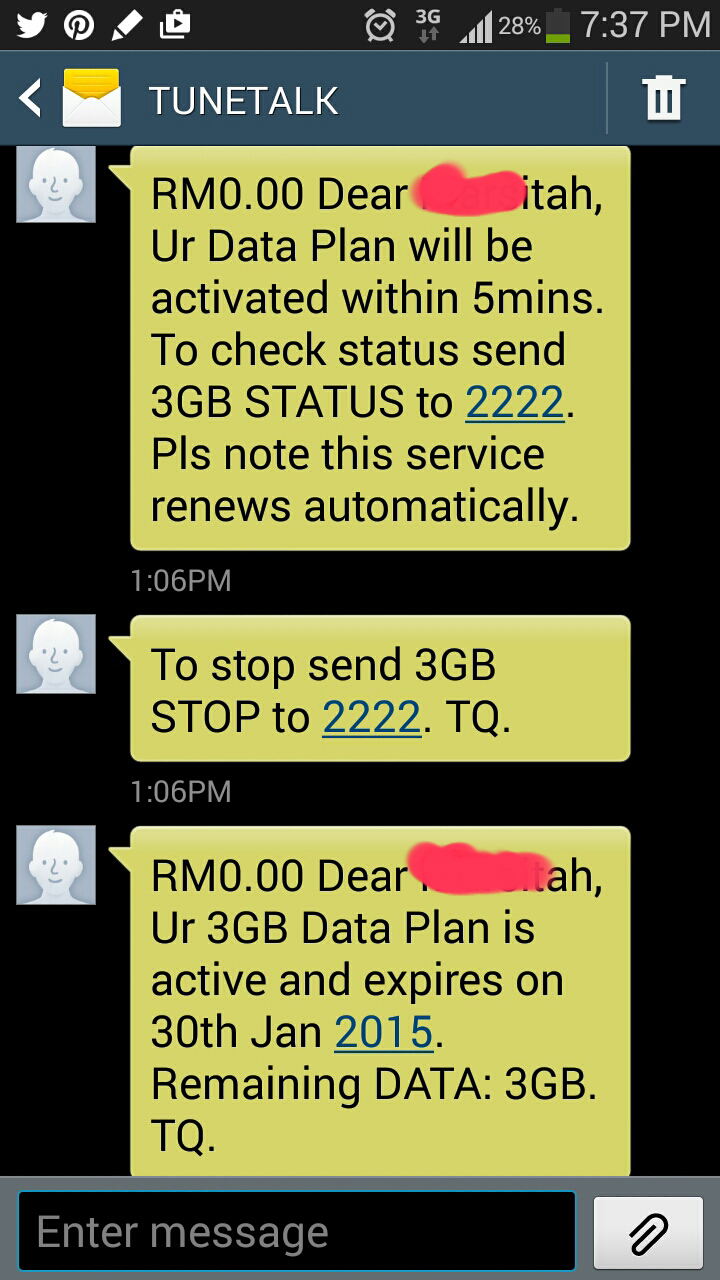The image size is (720, 1280).
Task: Delete conversation using the trash icon
Action: 663,98
